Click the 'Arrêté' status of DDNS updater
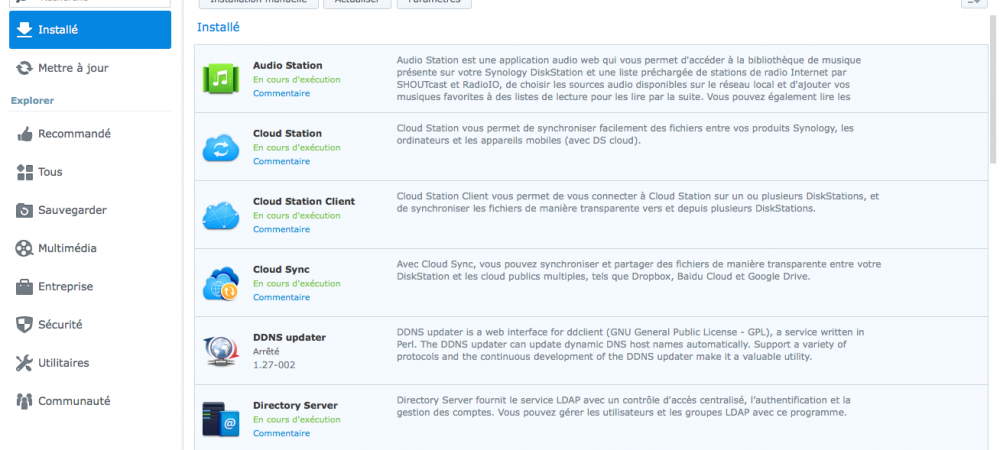 (x=266, y=351)
